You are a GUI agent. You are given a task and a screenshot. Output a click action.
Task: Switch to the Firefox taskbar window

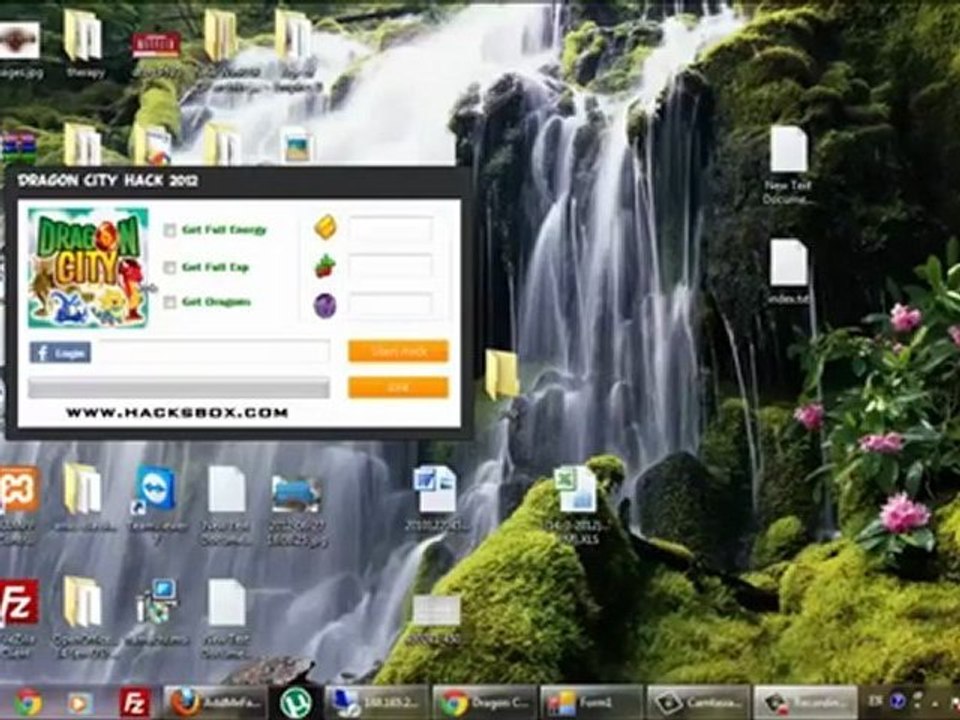tap(216, 703)
